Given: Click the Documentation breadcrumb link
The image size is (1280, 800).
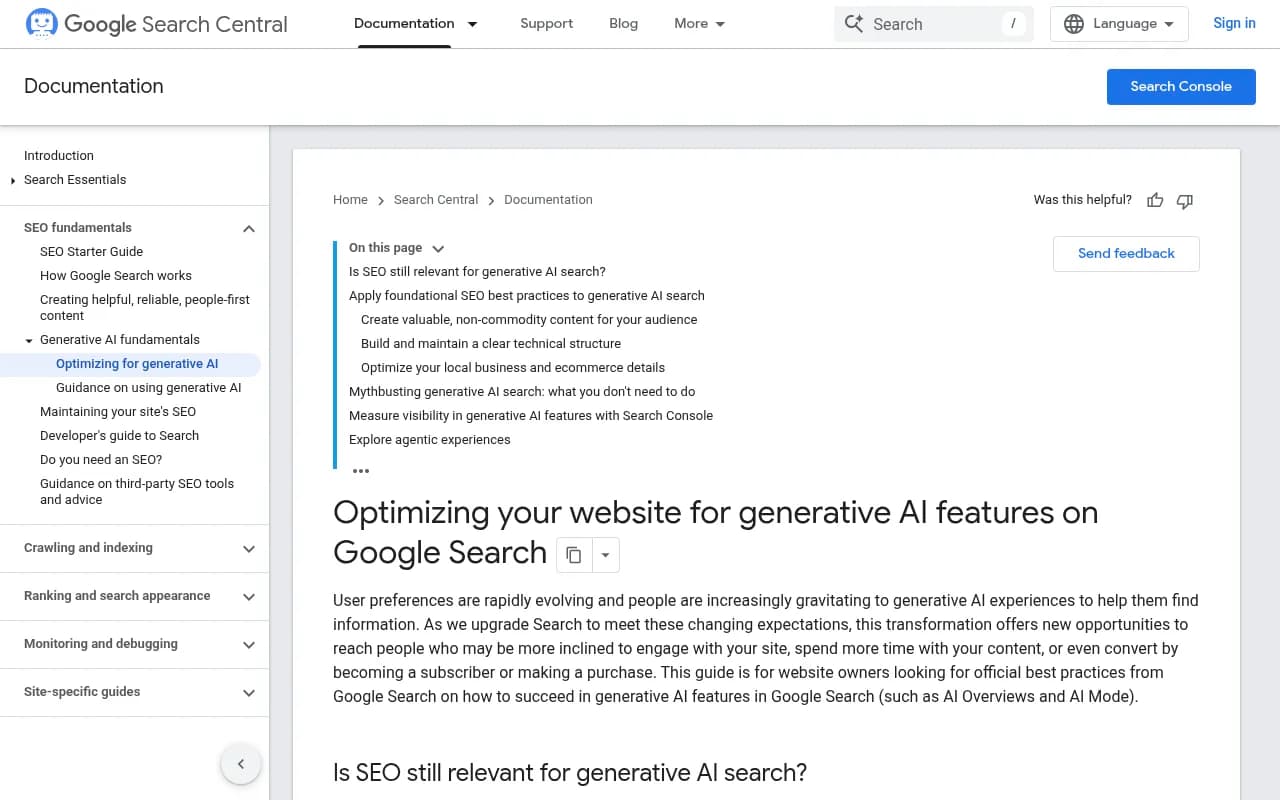Looking at the screenshot, I should [x=548, y=200].
